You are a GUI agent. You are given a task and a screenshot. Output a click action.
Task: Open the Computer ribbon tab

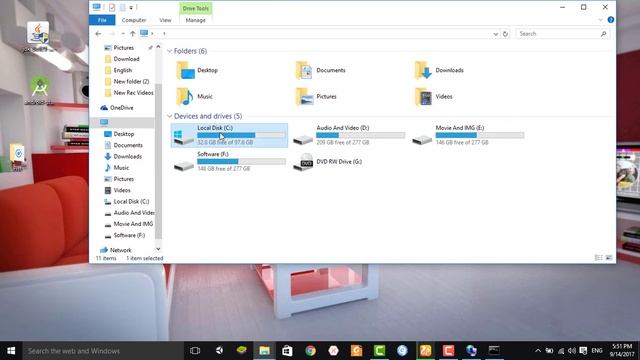tap(134, 20)
